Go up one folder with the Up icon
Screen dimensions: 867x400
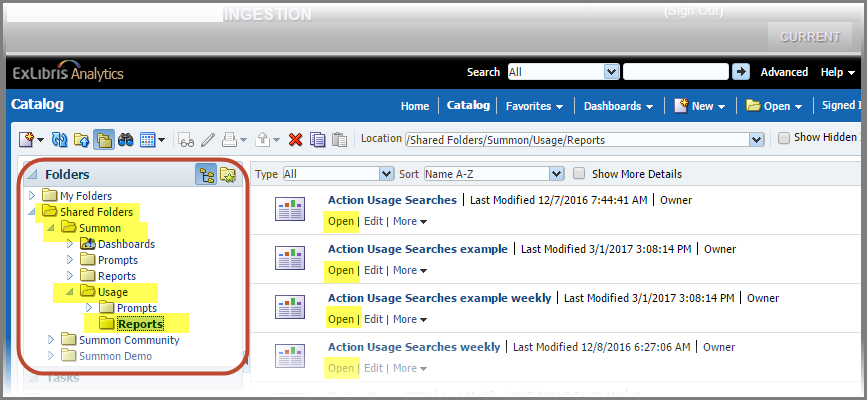(x=81, y=139)
